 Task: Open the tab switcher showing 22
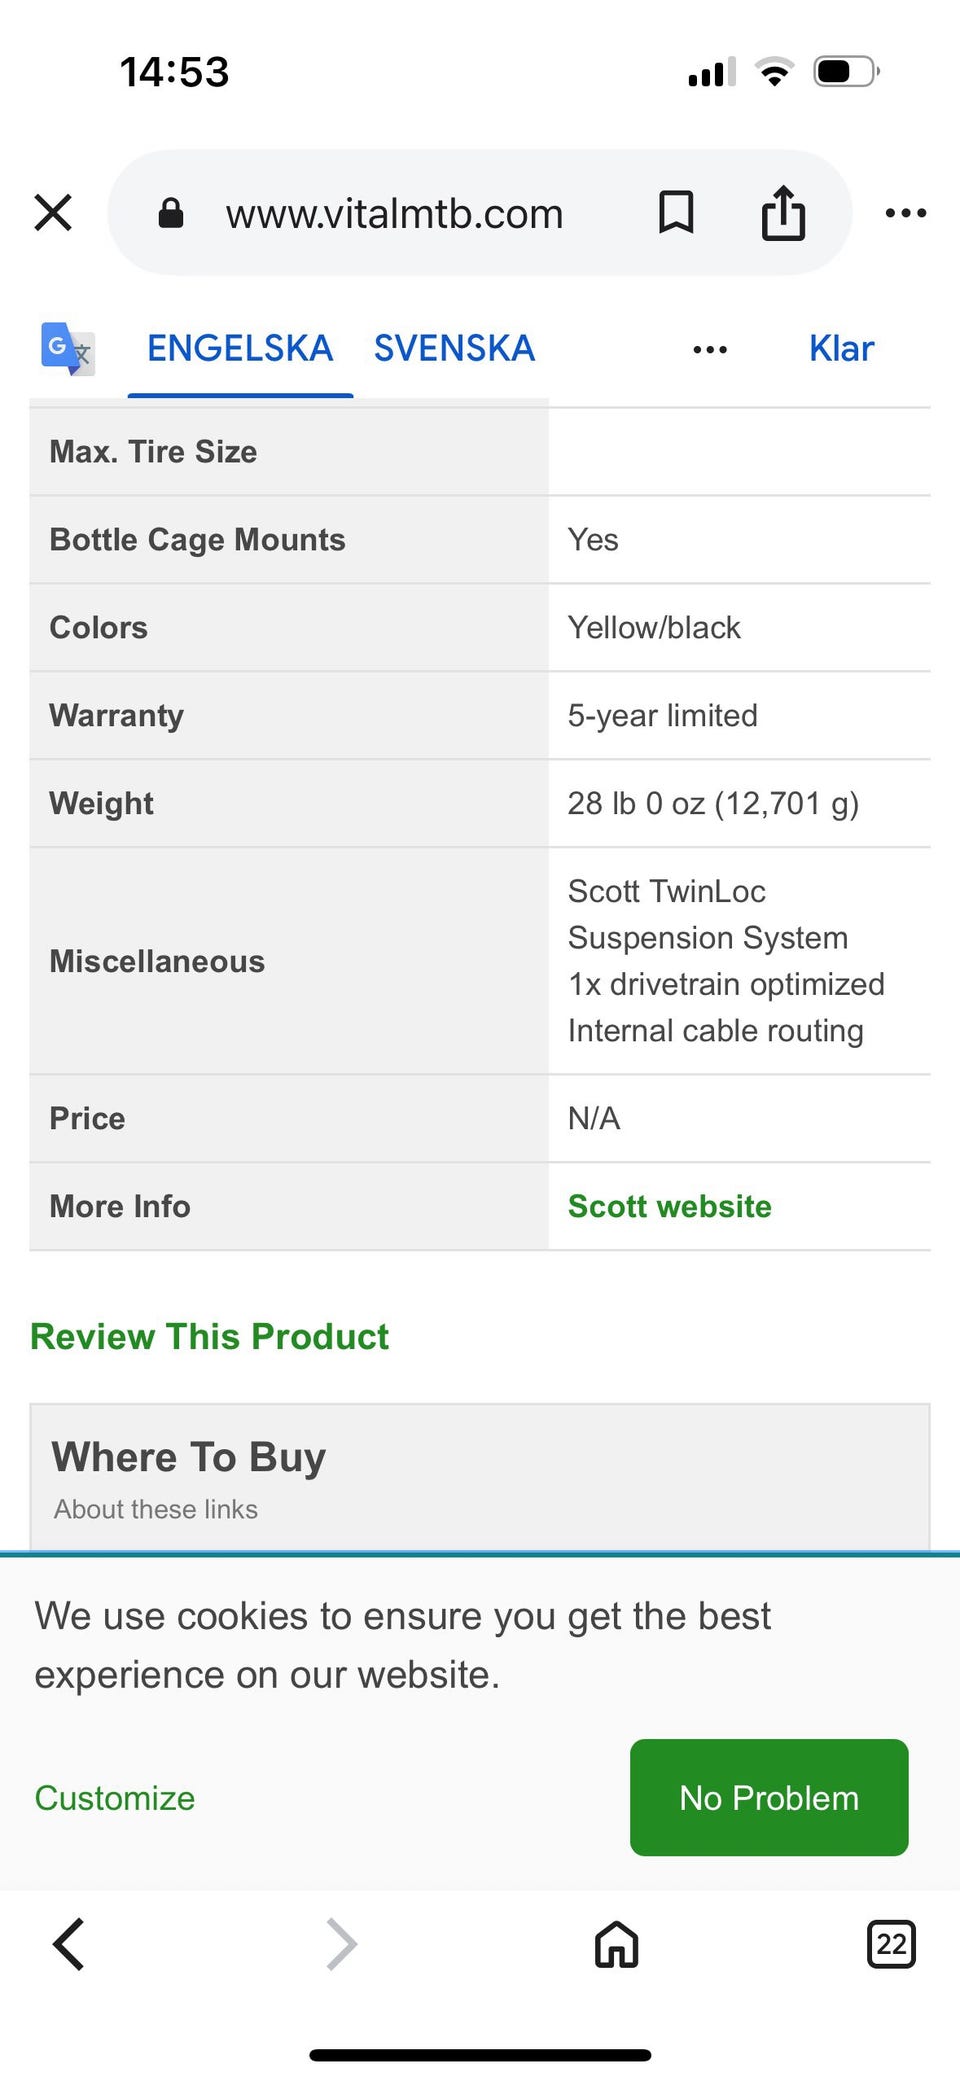point(890,1945)
